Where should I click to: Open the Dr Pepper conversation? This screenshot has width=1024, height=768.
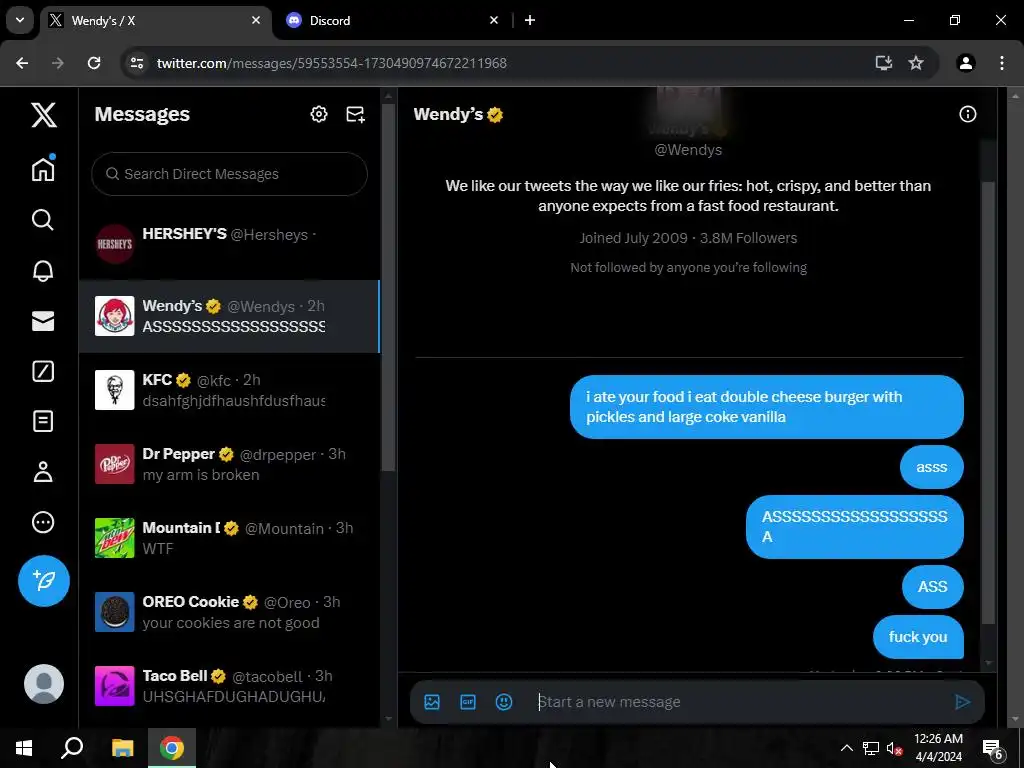click(229, 464)
